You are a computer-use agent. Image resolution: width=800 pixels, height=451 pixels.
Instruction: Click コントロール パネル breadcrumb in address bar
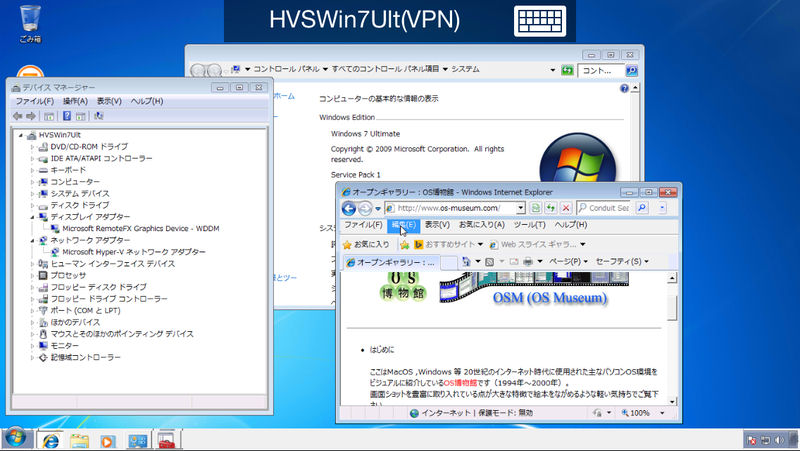[286, 69]
